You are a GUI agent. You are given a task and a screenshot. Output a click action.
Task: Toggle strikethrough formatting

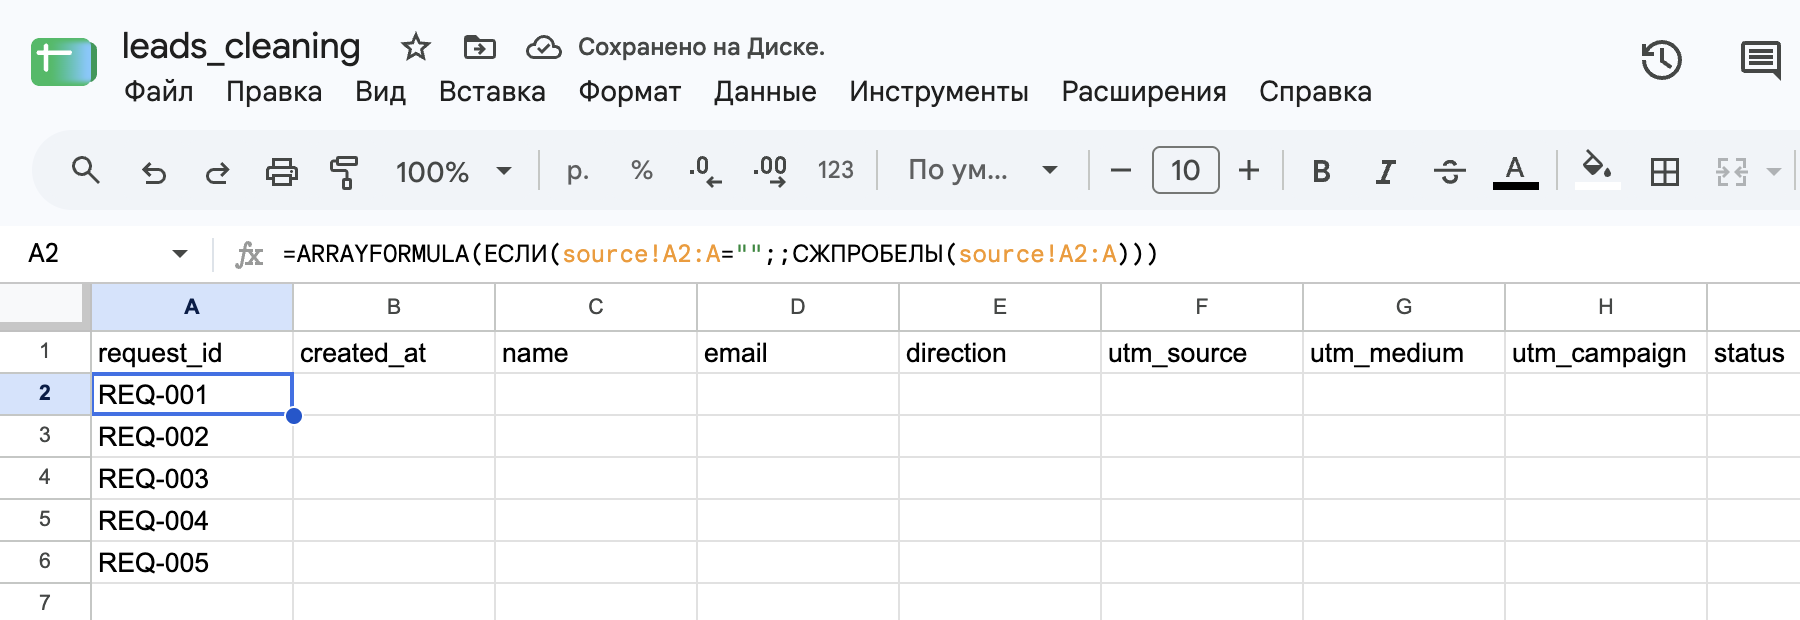coord(1449,172)
